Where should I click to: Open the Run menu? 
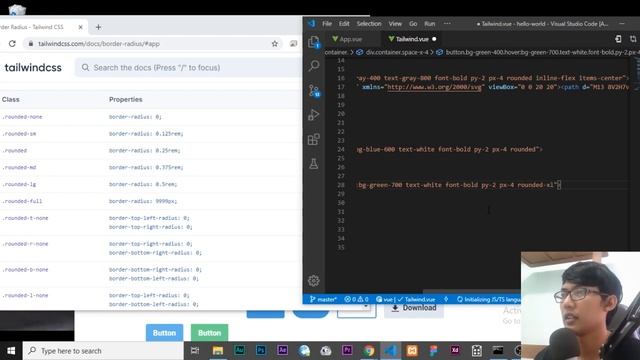(429, 24)
